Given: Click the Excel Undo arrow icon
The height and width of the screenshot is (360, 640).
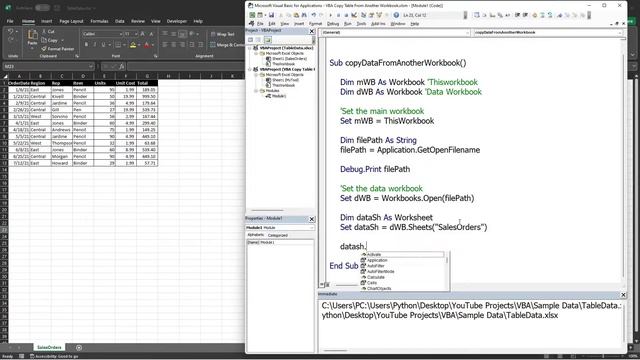Looking at the screenshot, I should 11,31.
